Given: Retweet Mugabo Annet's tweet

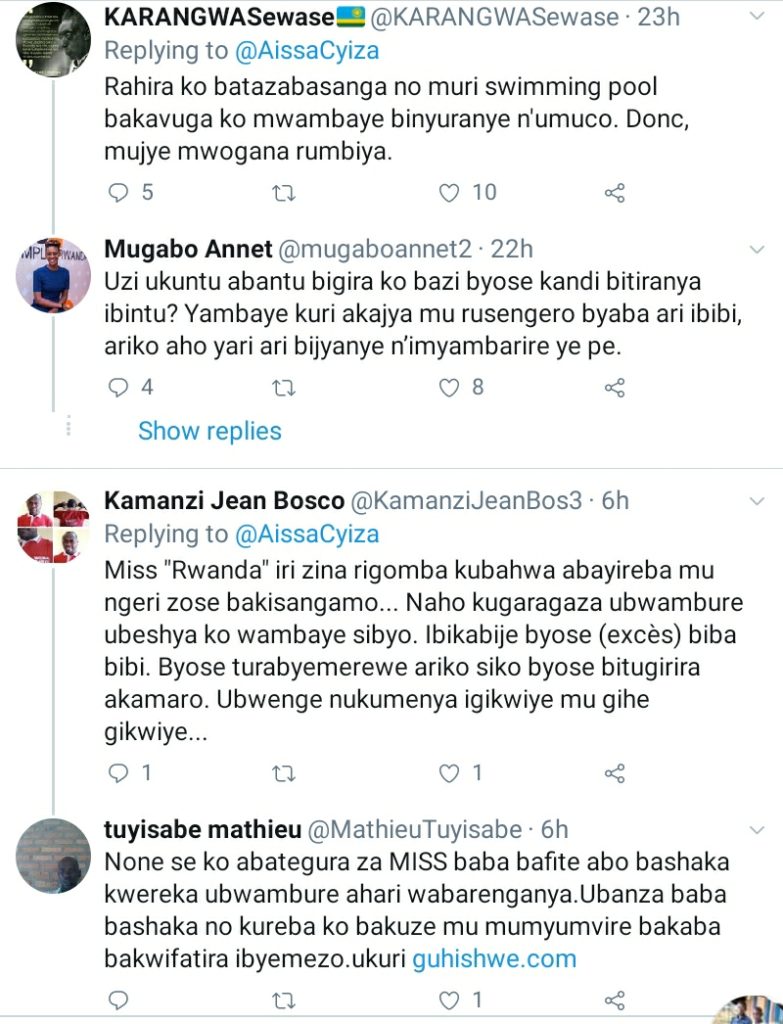Looking at the screenshot, I should click(x=284, y=386).
